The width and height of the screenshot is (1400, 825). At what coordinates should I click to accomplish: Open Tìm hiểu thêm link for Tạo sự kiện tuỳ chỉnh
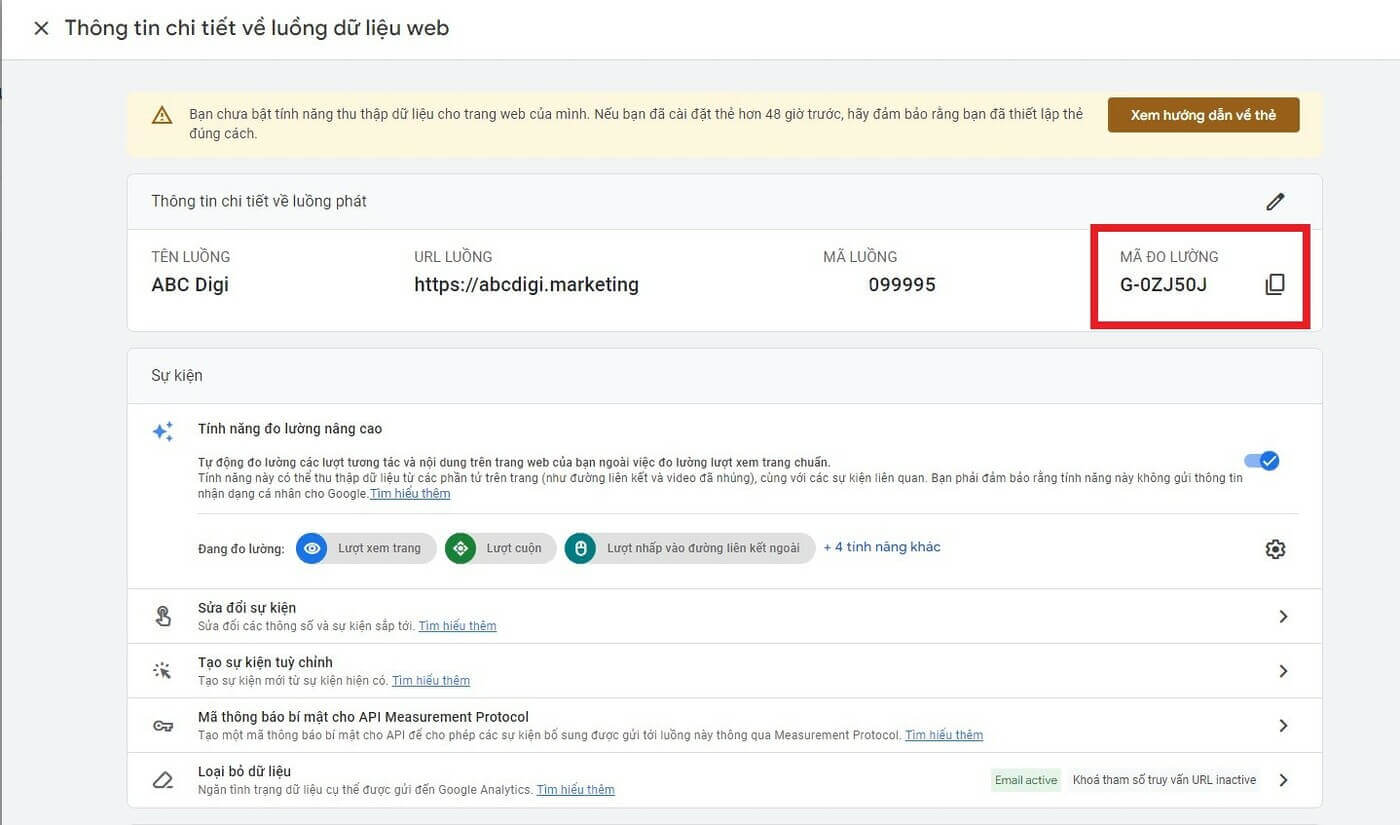(431, 680)
